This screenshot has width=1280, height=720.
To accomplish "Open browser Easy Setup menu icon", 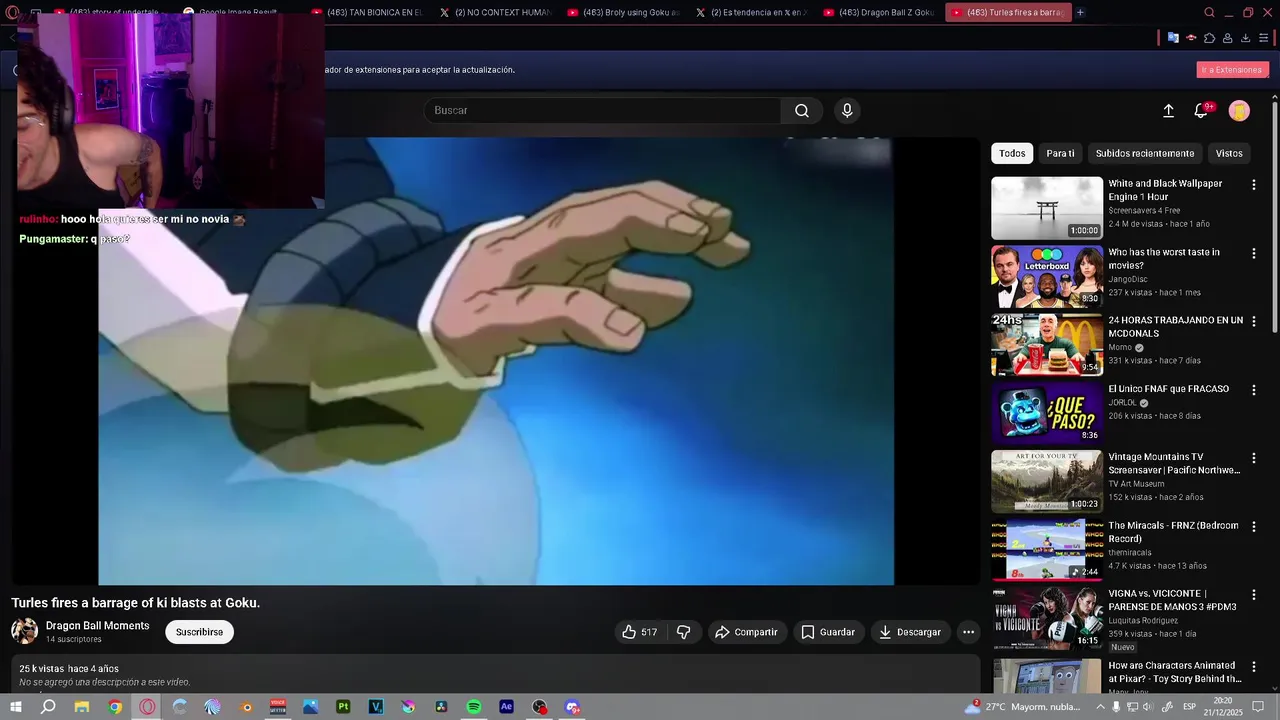I will pos(1263,38).
